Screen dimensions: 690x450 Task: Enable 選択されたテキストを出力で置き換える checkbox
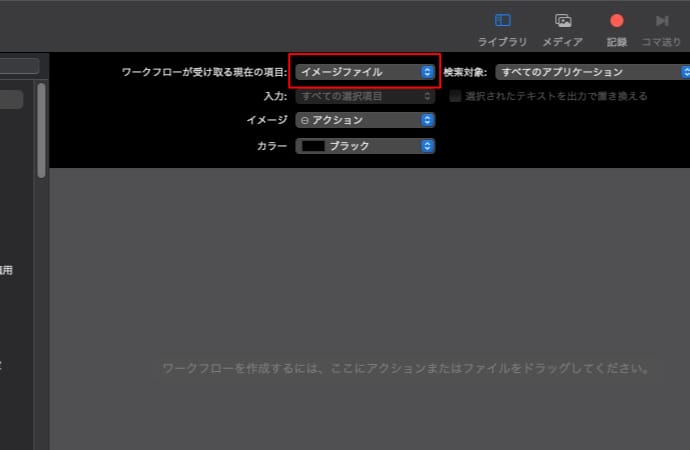(x=456, y=96)
